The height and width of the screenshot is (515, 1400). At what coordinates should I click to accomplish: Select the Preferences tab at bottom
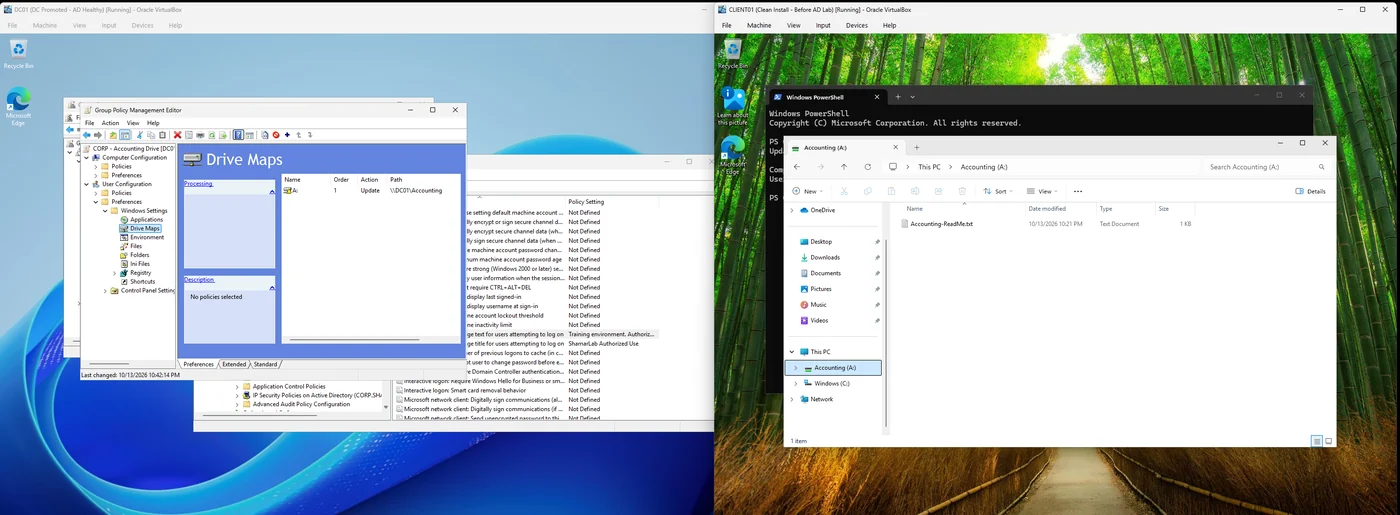[x=198, y=364]
